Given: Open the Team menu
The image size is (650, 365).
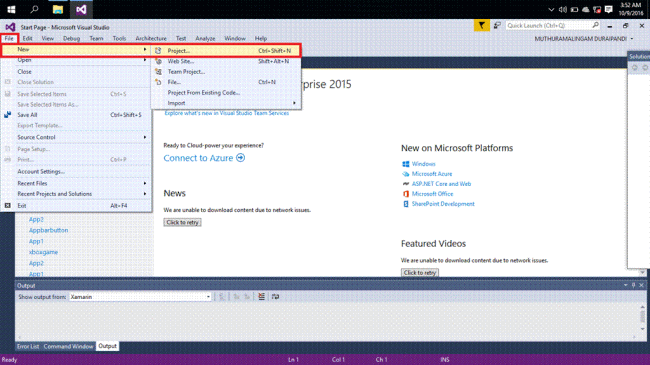Looking at the screenshot, I should point(96,38).
